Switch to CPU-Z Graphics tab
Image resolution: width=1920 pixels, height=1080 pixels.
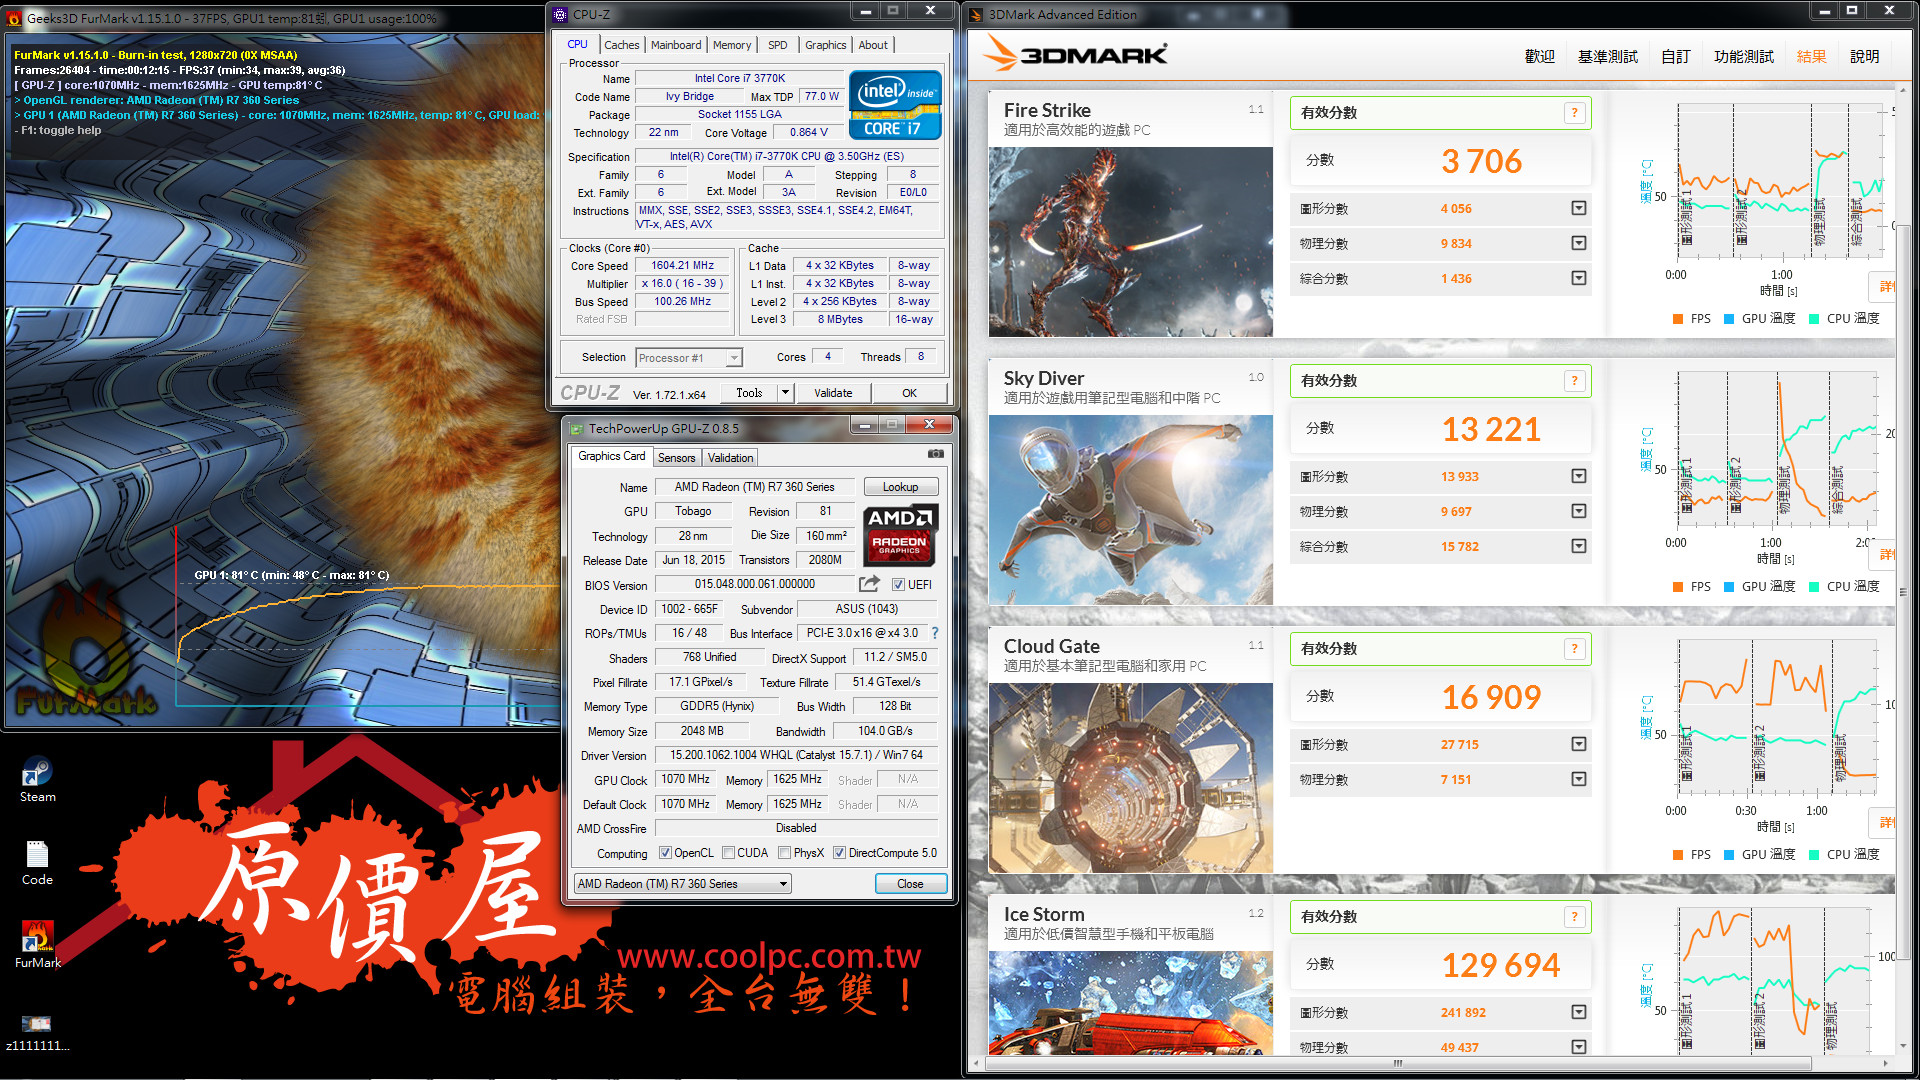coord(825,45)
